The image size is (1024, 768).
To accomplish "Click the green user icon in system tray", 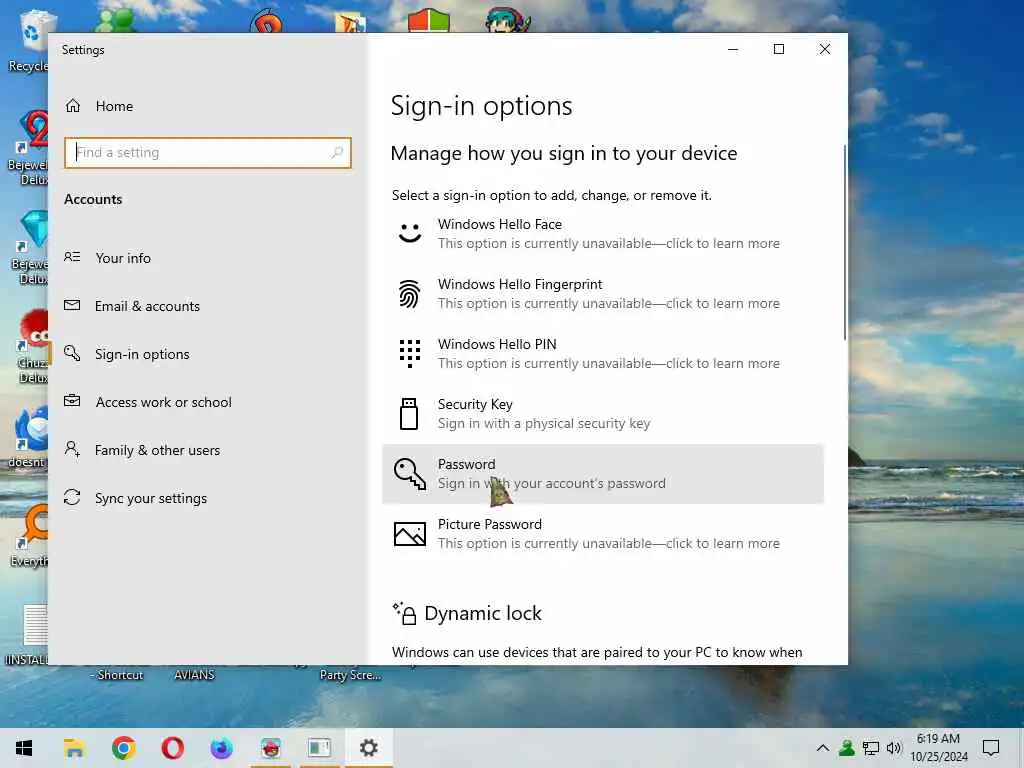I will tap(847, 748).
